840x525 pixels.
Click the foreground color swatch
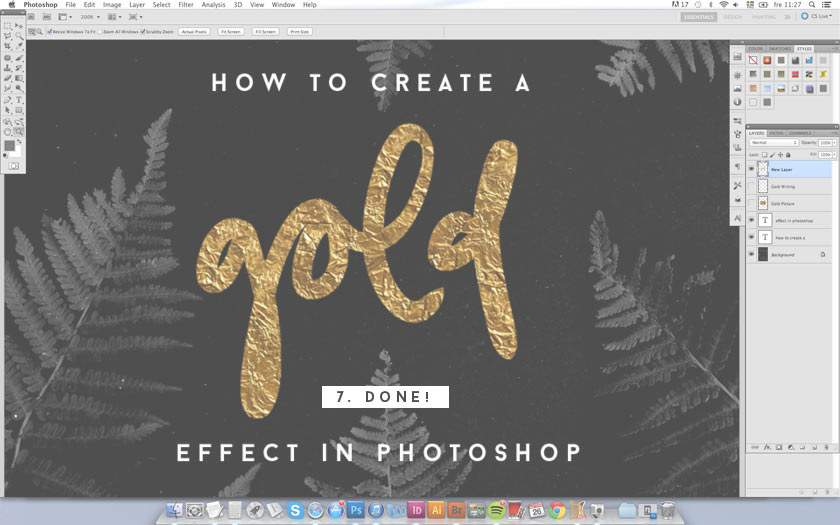pos(10,146)
